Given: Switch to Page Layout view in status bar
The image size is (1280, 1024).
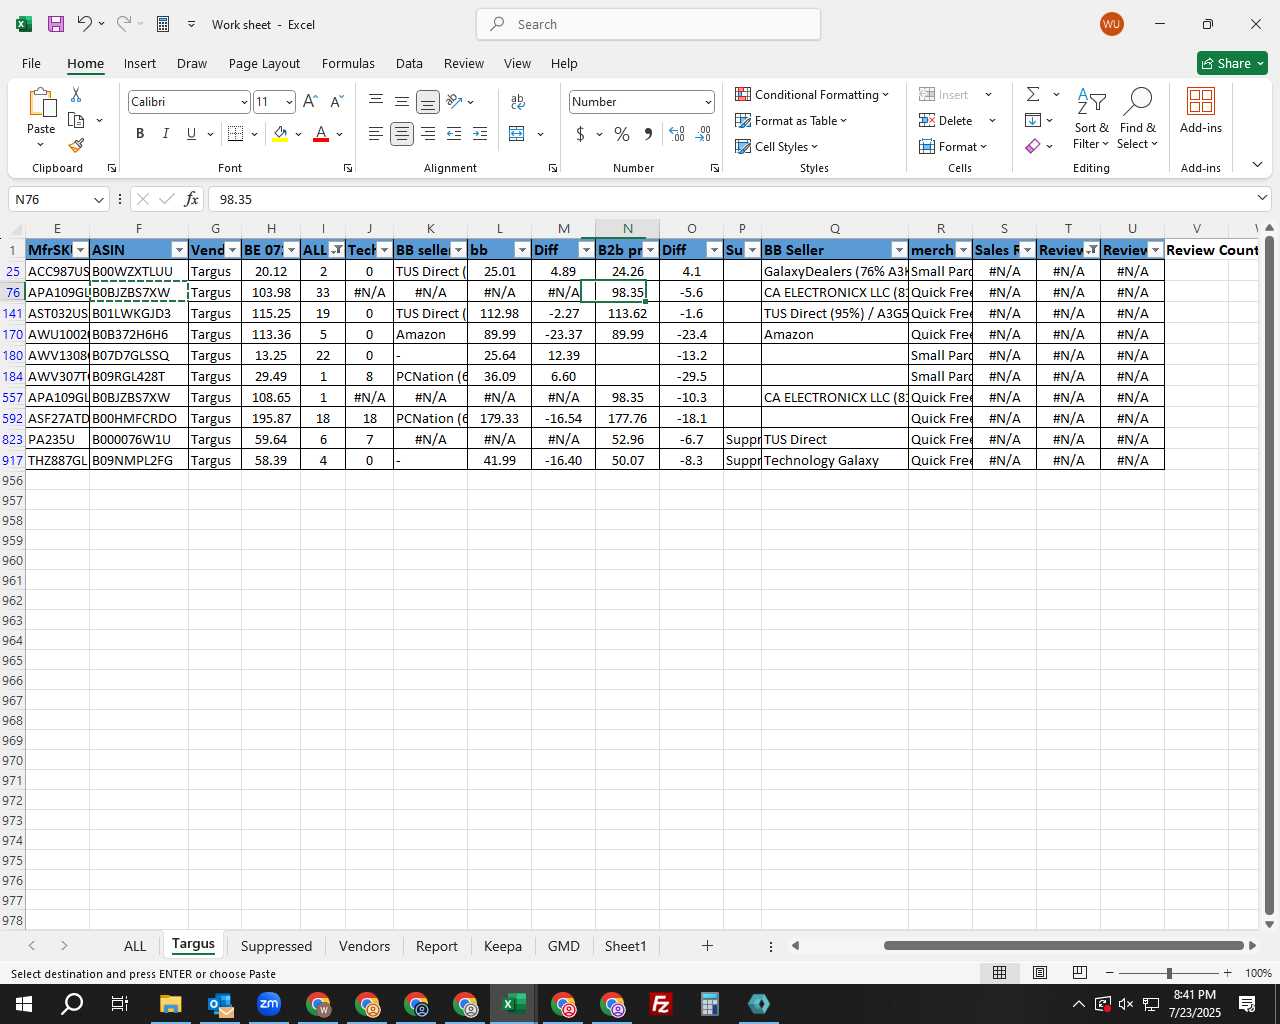Looking at the screenshot, I should (x=1040, y=973).
